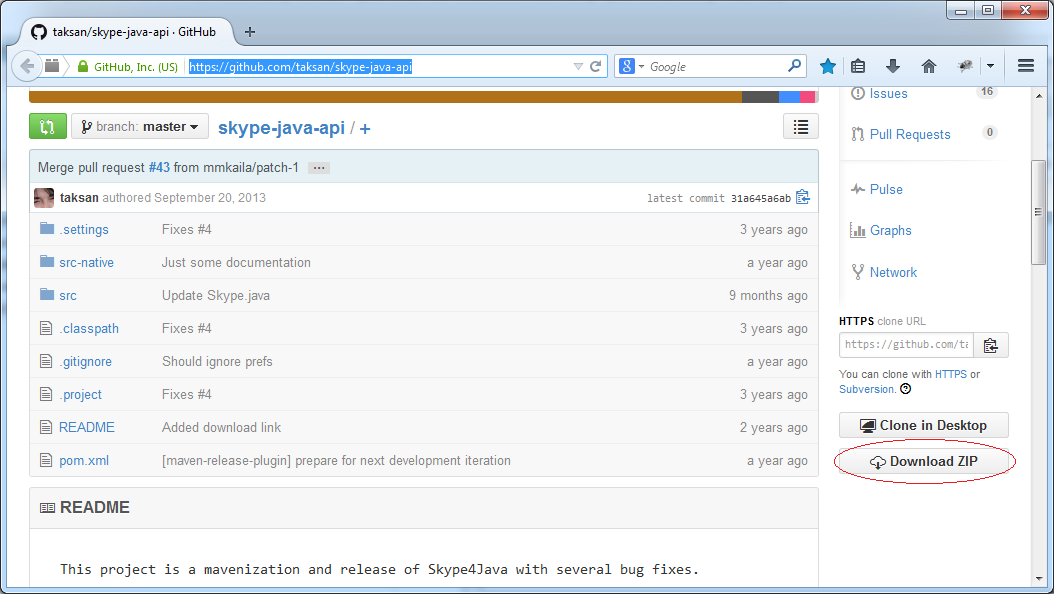Viewport: 1054px width, 594px height.
Task: Click the src-native folder icon
Action: coord(46,261)
